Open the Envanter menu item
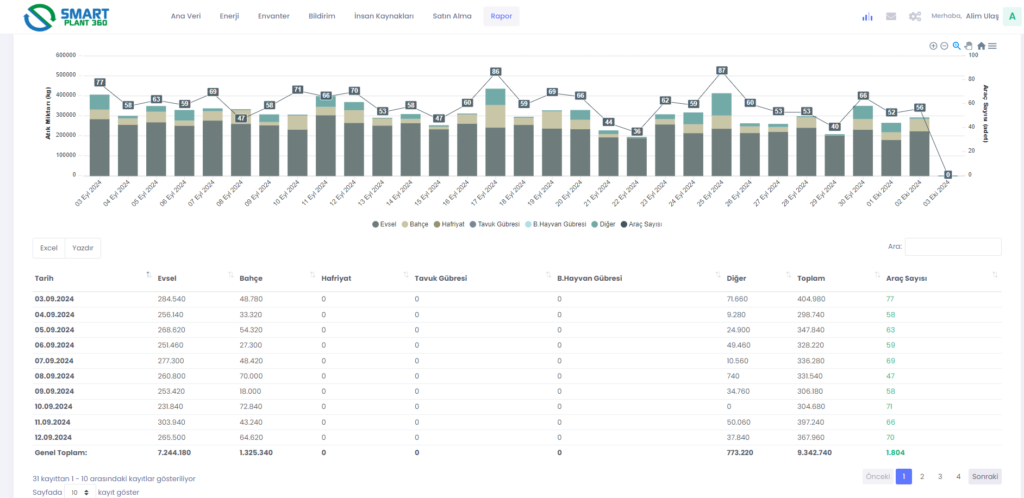This screenshot has width=1024, height=498. (273, 16)
